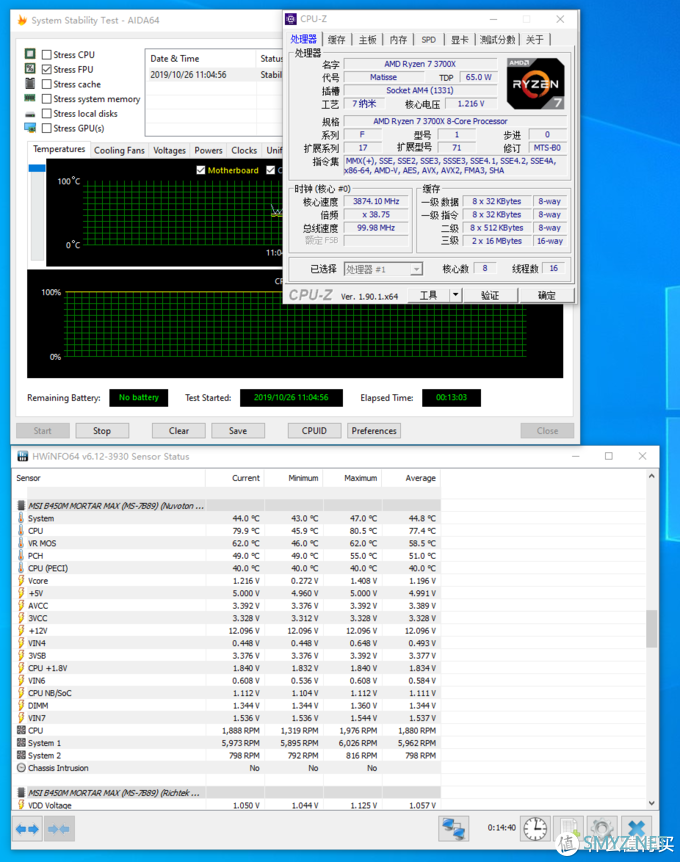
Task: Enable the Stress cache checkbox
Action: click(x=47, y=84)
